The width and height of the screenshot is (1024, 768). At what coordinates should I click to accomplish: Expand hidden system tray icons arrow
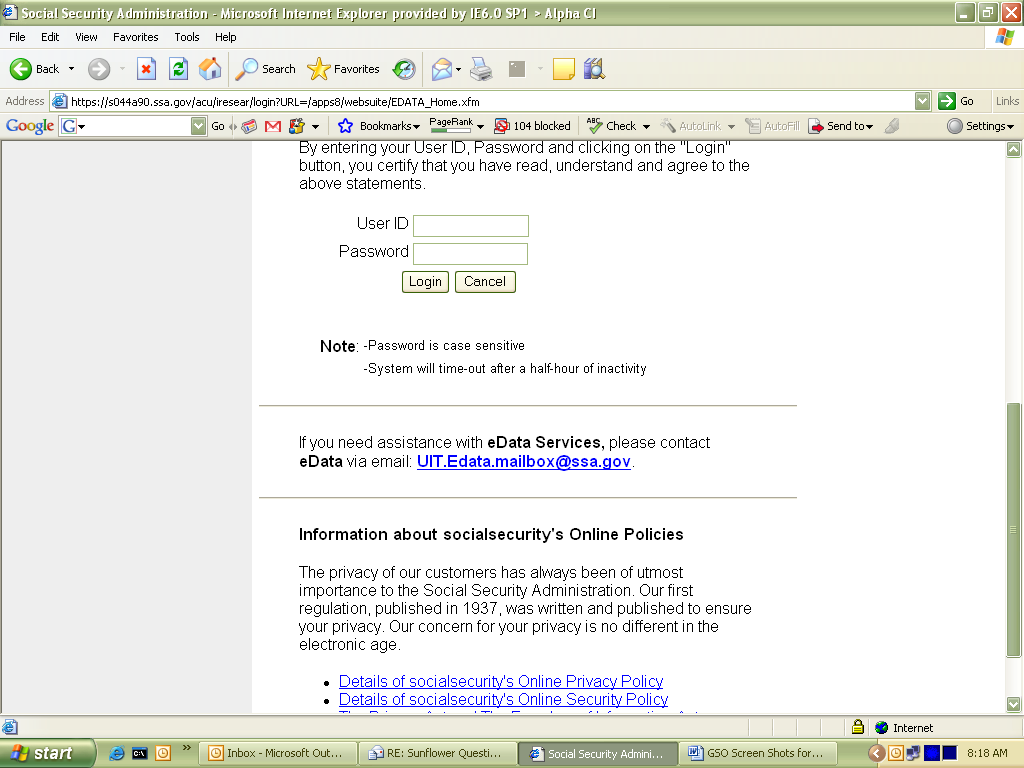coord(876,754)
